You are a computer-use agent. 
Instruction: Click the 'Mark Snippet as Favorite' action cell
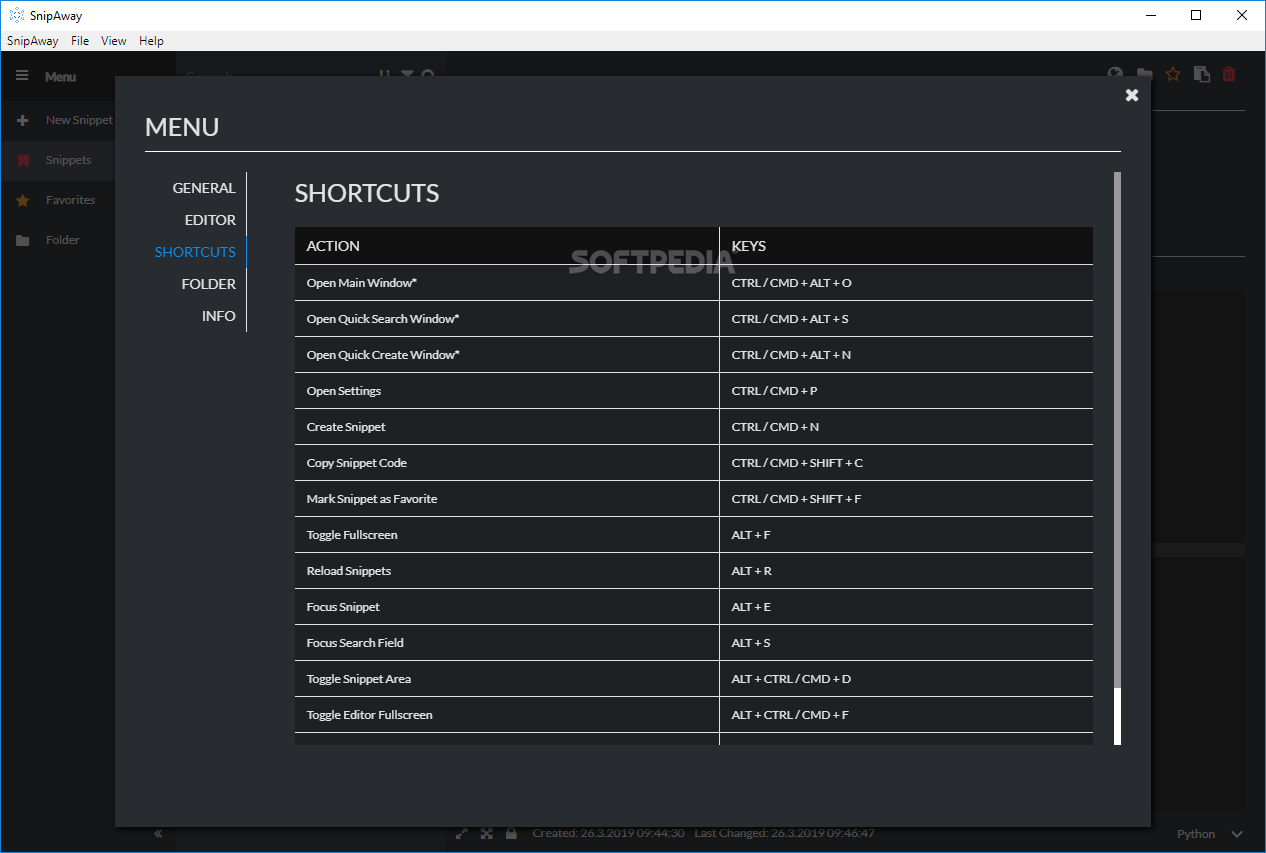507,499
